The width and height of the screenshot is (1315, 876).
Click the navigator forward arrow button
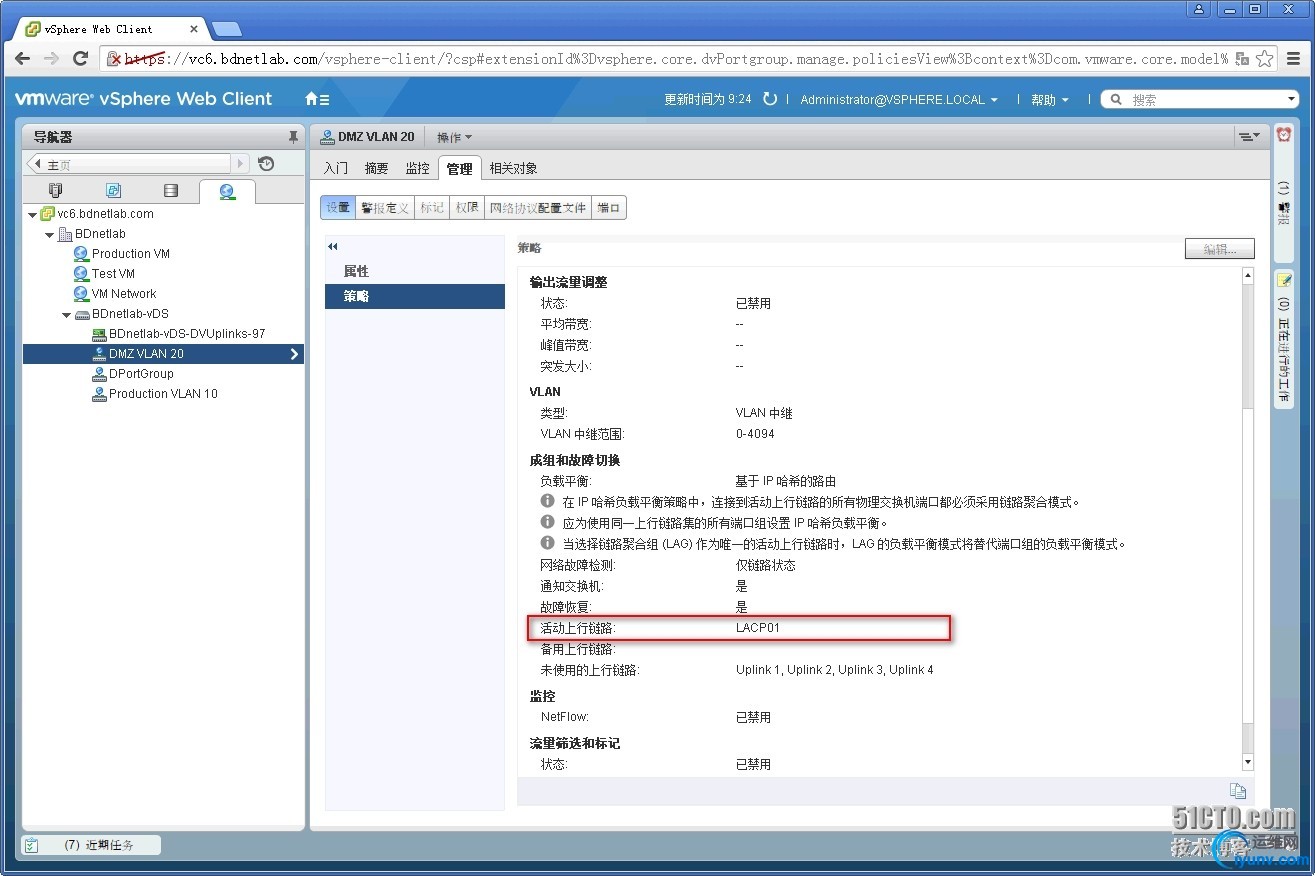click(240, 164)
